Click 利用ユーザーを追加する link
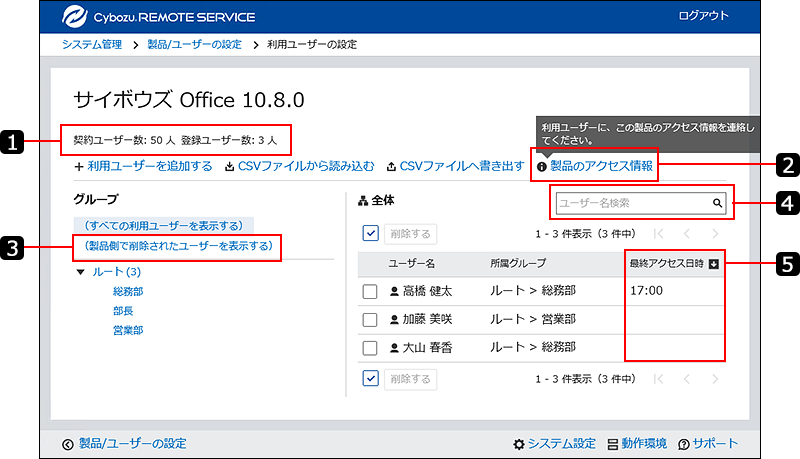Viewport: 800px width, 459px height. tap(149, 166)
